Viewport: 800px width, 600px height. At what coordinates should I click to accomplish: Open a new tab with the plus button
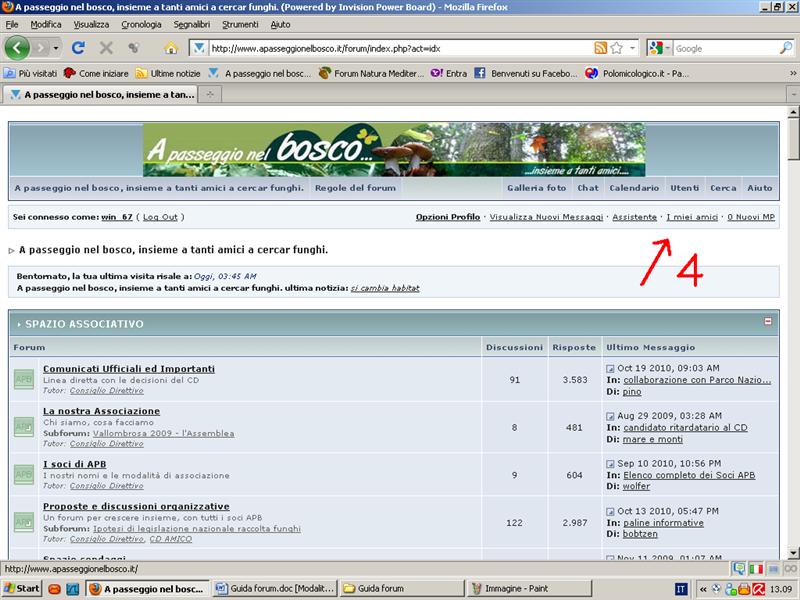(x=210, y=94)
